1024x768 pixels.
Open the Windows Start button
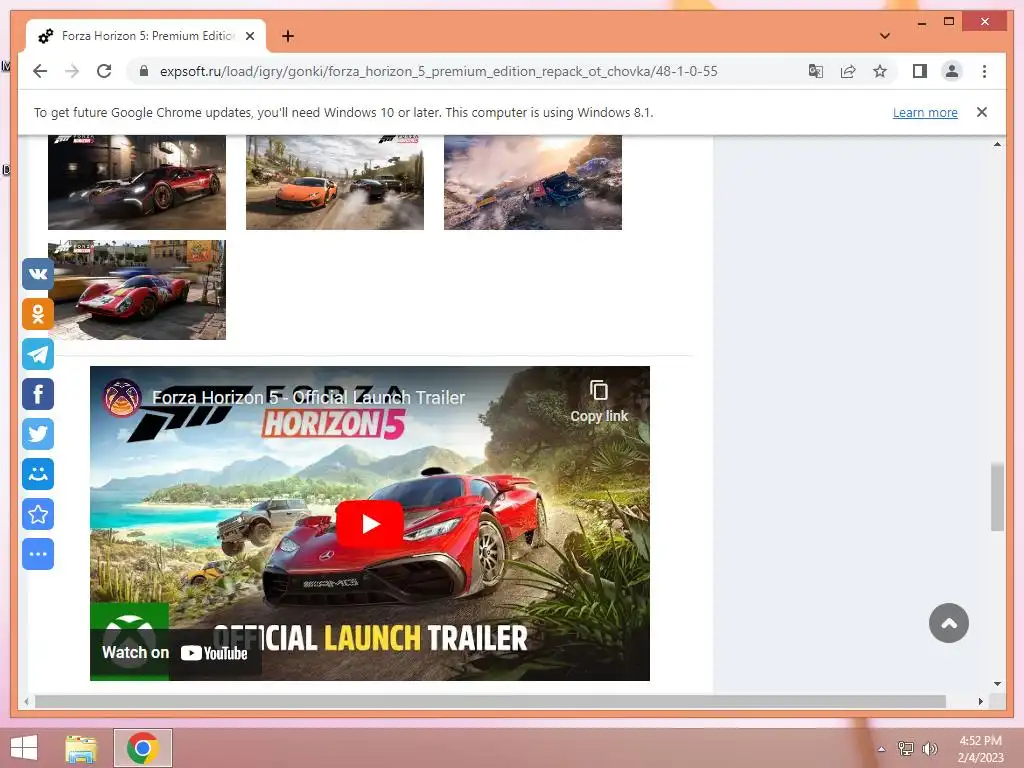tap(24, 748)
